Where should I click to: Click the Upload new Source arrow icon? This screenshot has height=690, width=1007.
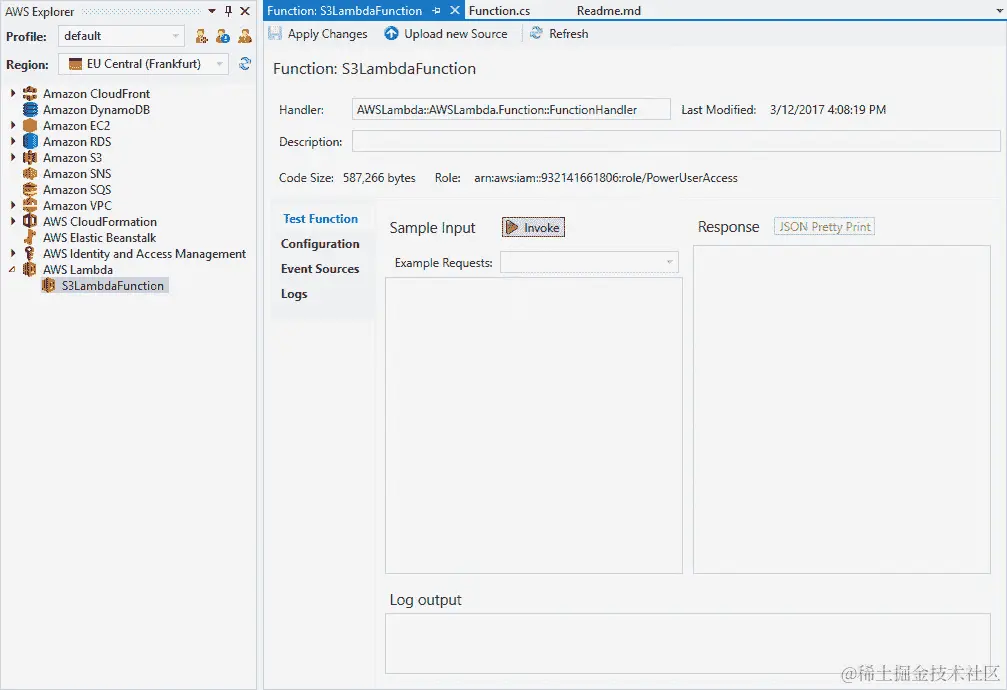pos(391,33)
